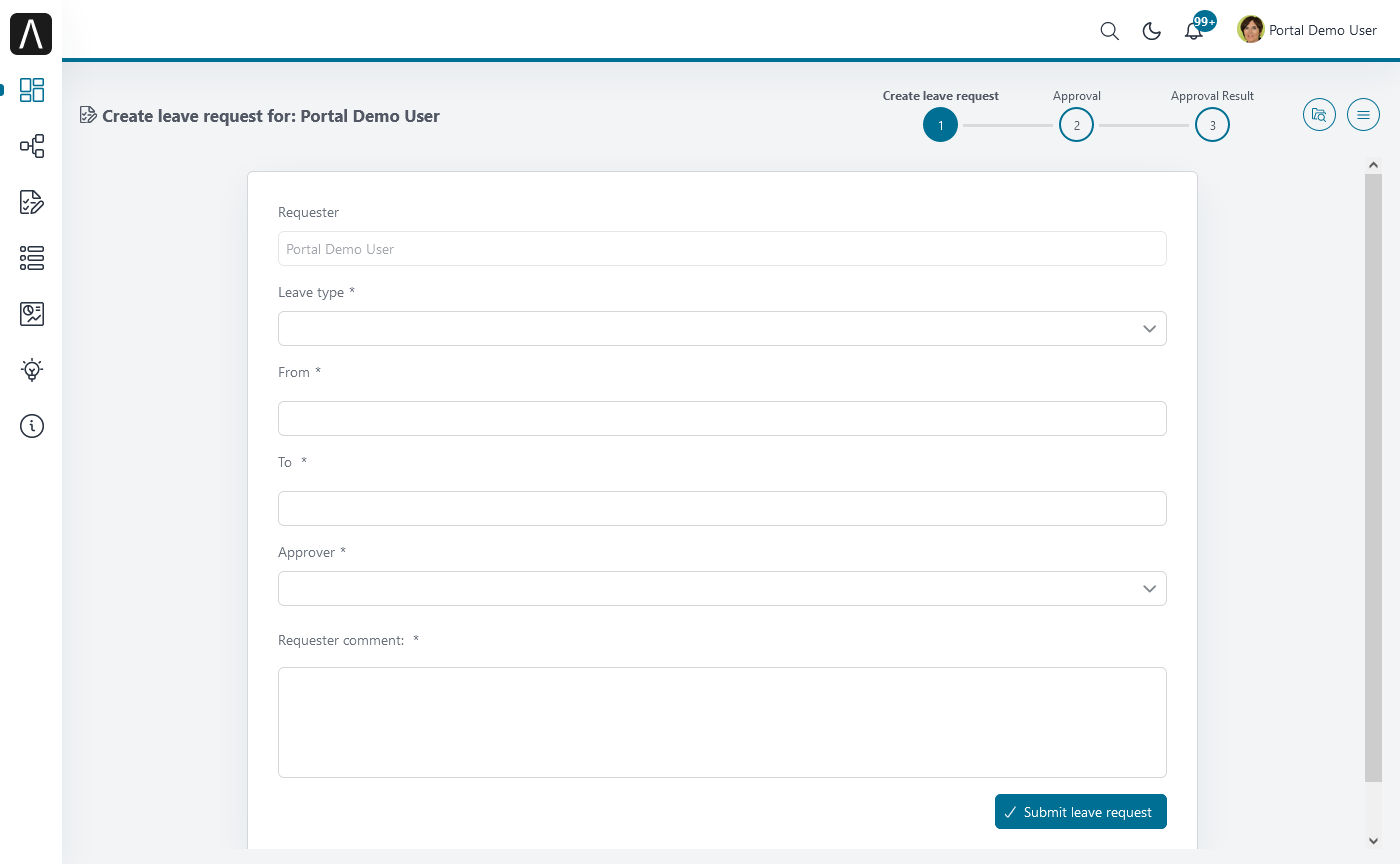
Task: Focus the Requester comment text area
Action: pyautogui.click(x=722, y=722)
